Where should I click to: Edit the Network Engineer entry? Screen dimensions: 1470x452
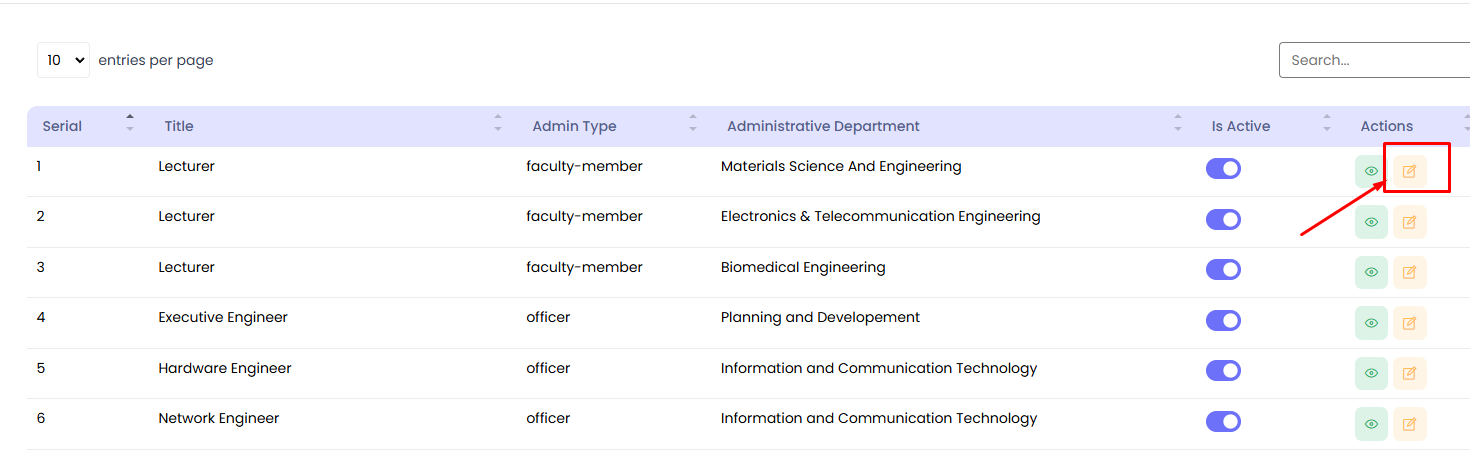coord(1409,424)
